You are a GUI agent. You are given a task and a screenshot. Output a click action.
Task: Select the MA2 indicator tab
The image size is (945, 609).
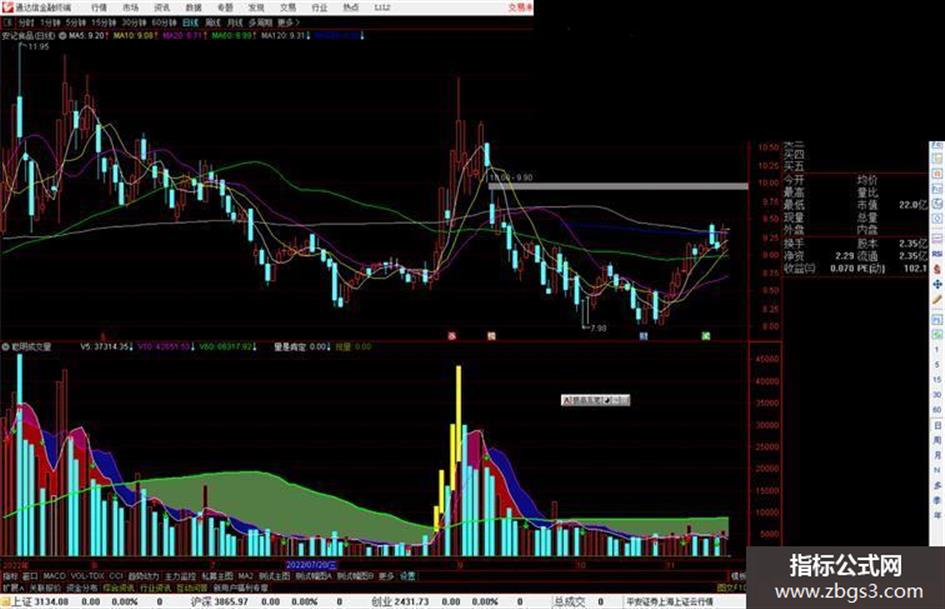coord(245,576)
